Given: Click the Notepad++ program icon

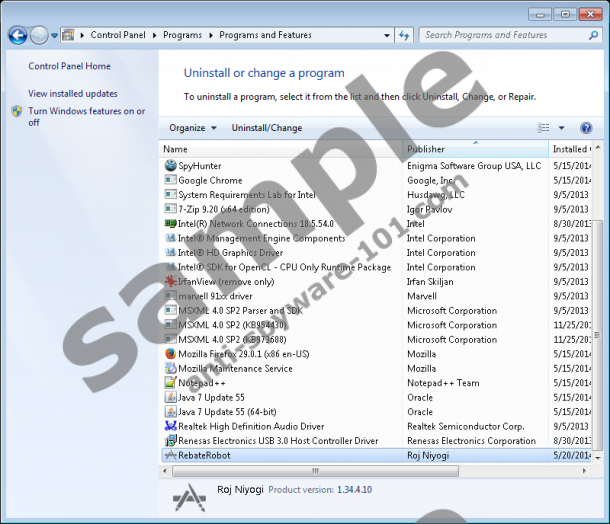Looking at the screenshot, I should [x=170, y=383].
